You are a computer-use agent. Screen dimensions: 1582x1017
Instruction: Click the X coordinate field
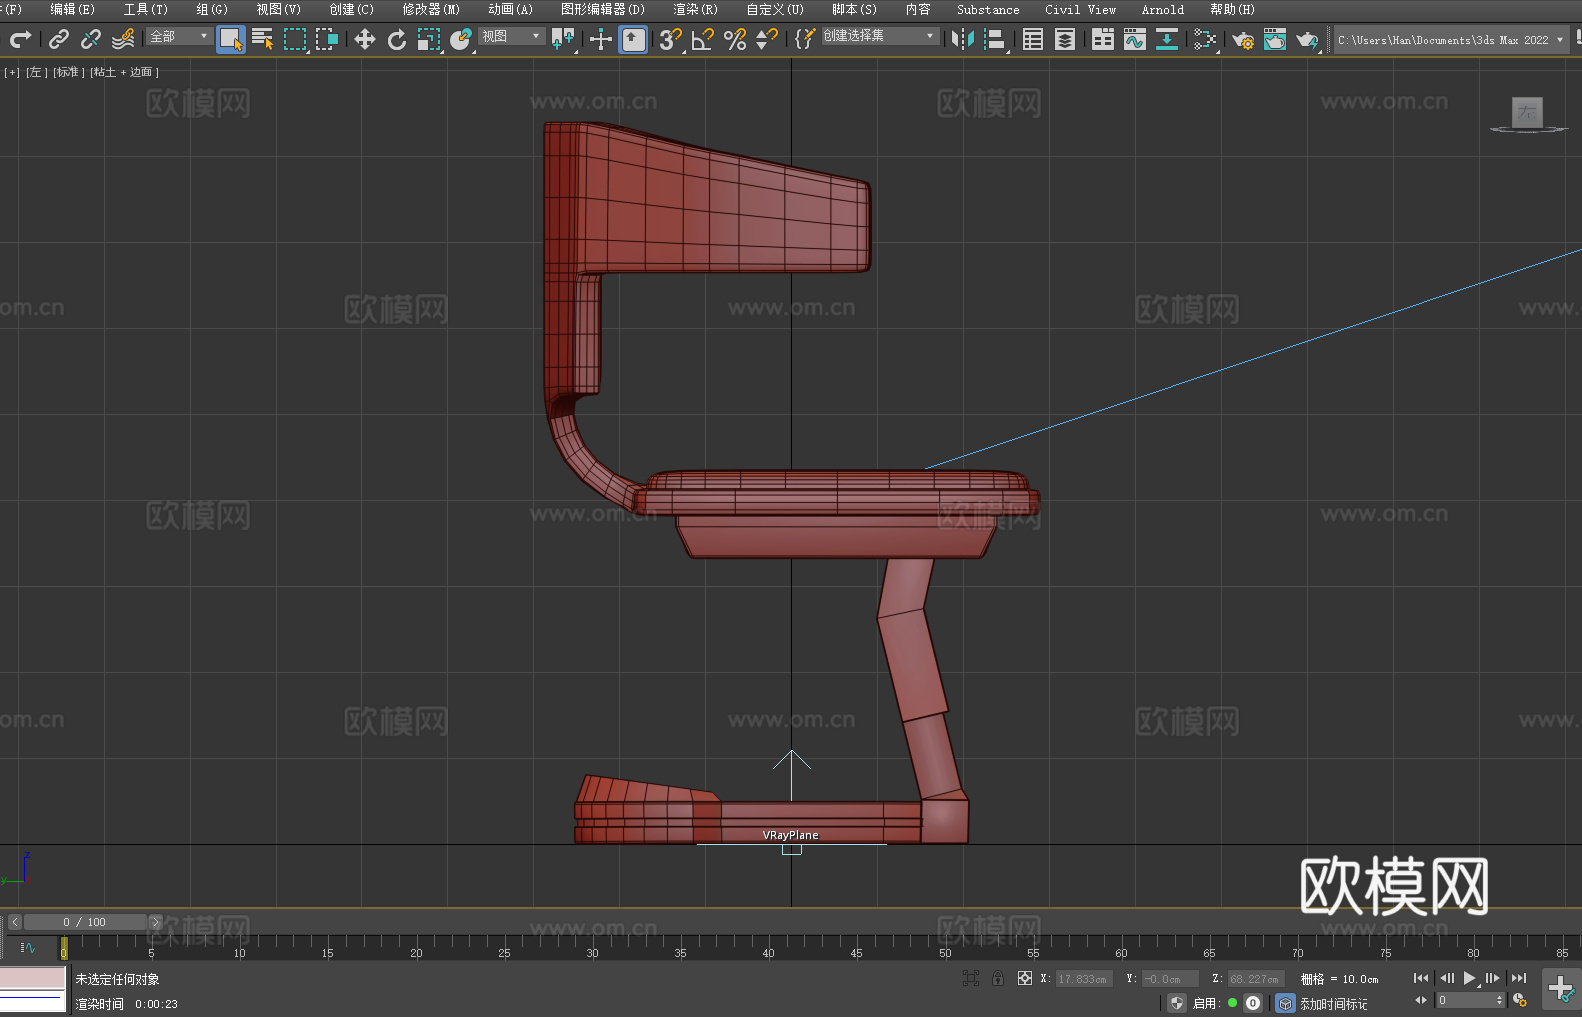click(x=1083, y=979)
